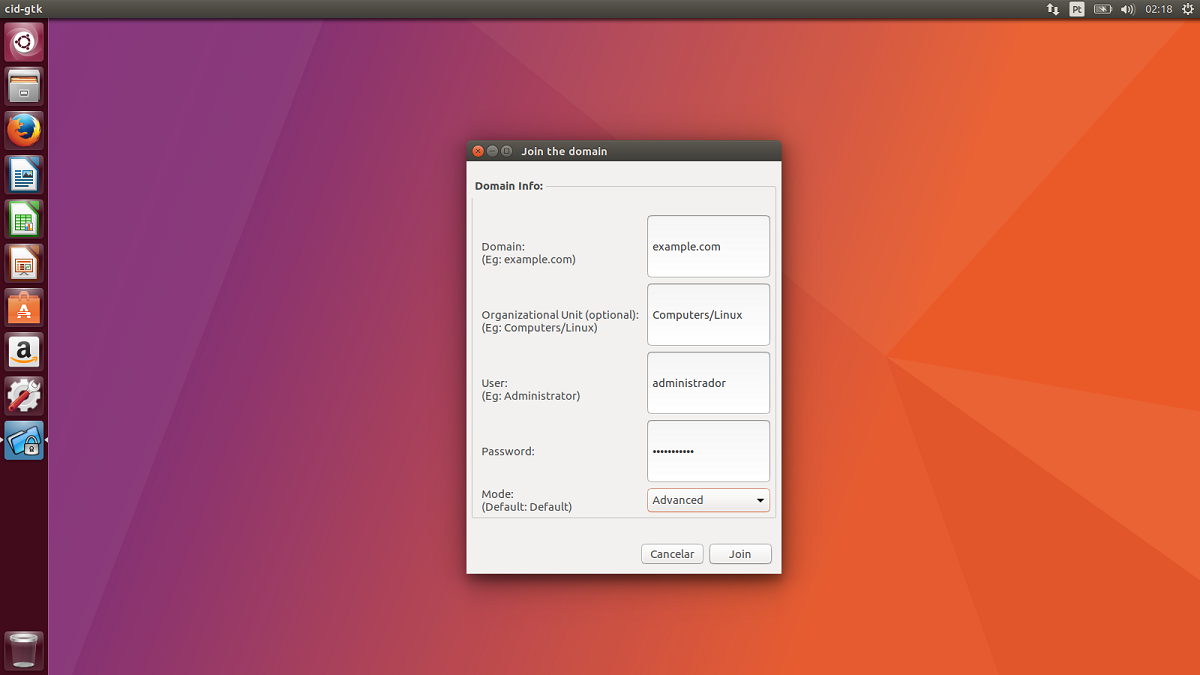Click the Organizational Unit (optional) label
The height and width of the screenshot is (675, 1200).
tap(560, 315)
